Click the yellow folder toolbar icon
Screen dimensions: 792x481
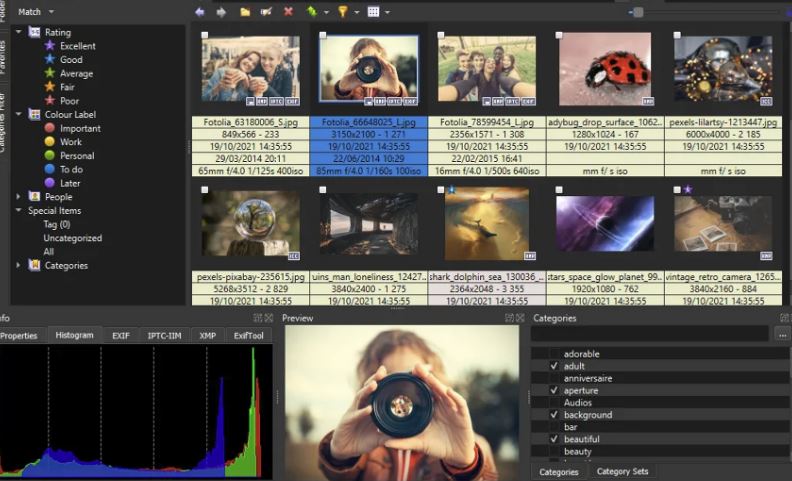coord(245,12)
